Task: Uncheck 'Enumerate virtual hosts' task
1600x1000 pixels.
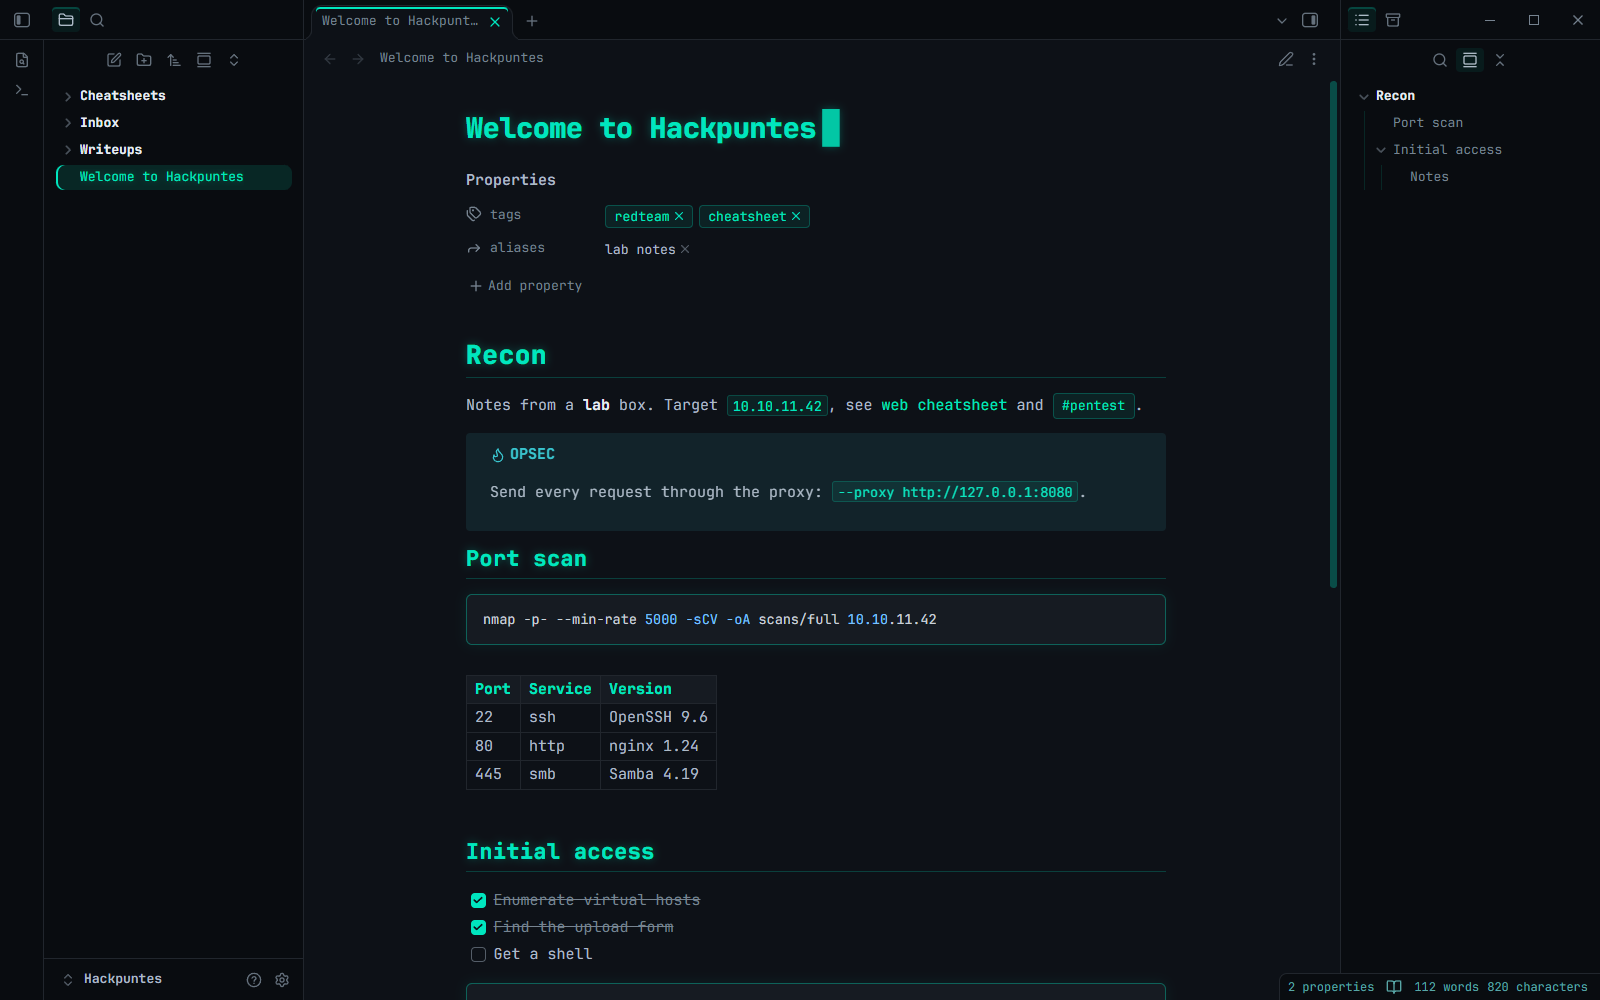Action: [x=478, y=900]
